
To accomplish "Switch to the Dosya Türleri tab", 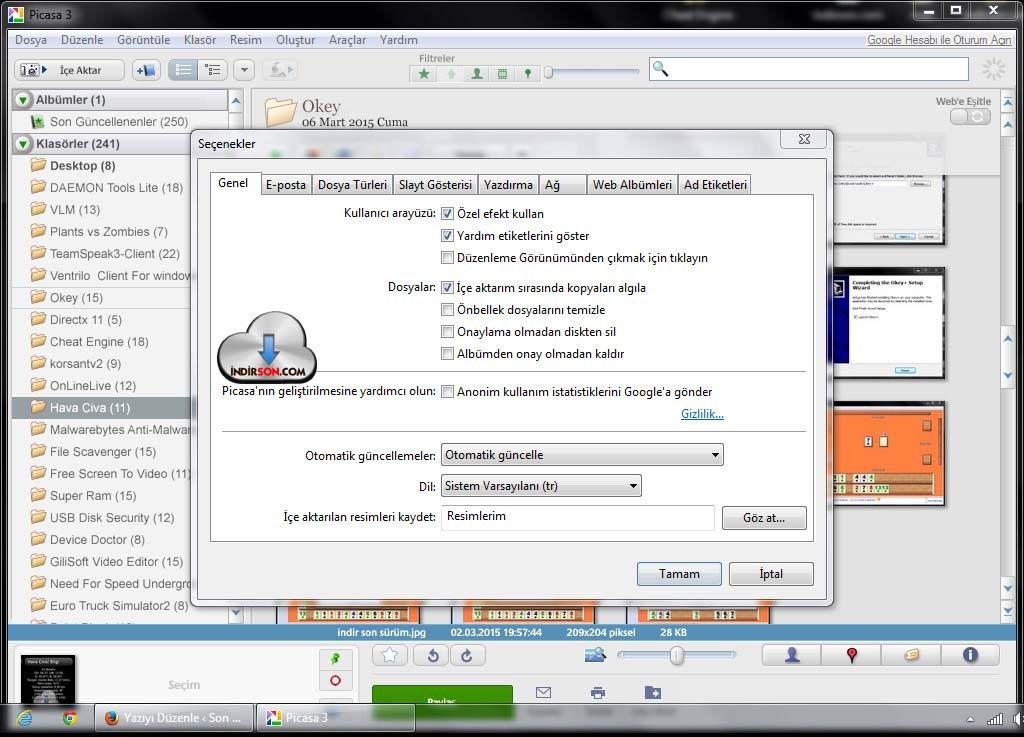I will 353,185.
